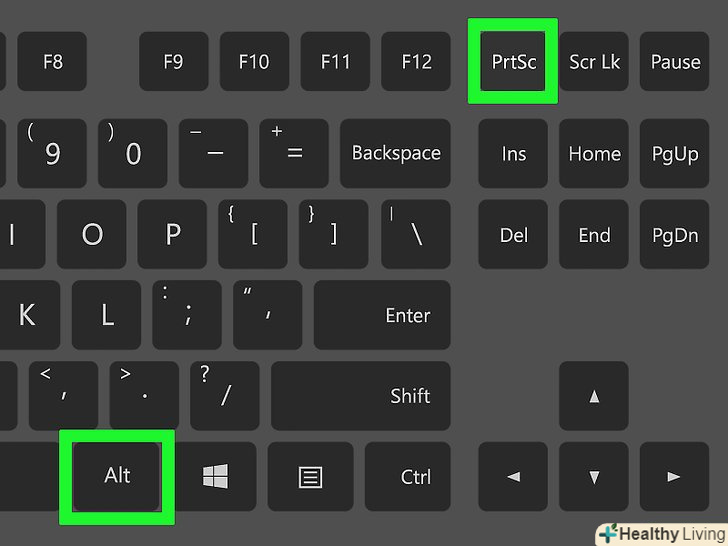Image resolution: width=728 pixels, height=546 pixels.
Task: Click the Ctrl key
Action: pos(408,476)
